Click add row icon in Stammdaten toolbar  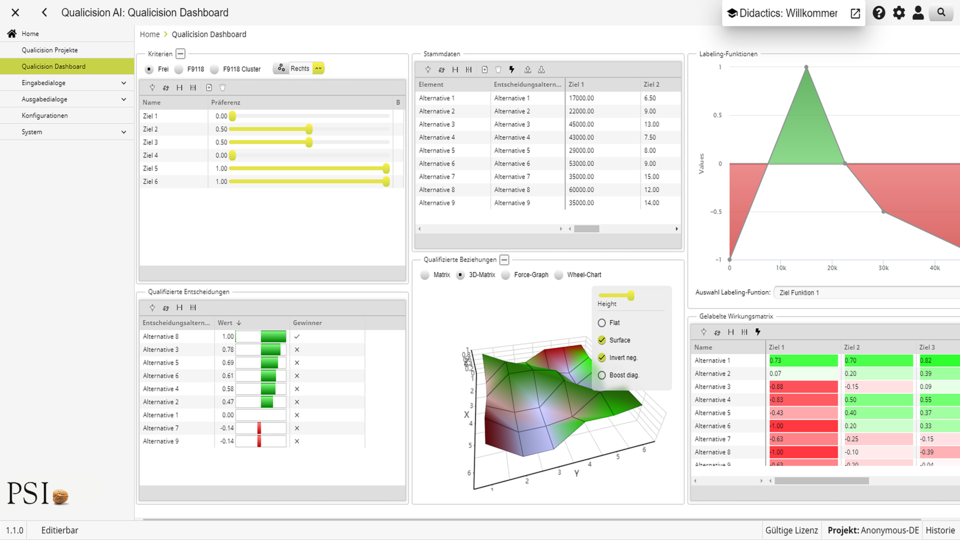(x=484, y=70)
